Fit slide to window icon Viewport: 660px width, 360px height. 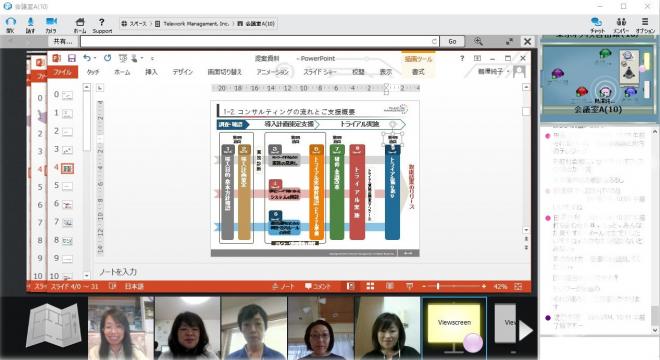pyautogui.click(x=518, y=286)
